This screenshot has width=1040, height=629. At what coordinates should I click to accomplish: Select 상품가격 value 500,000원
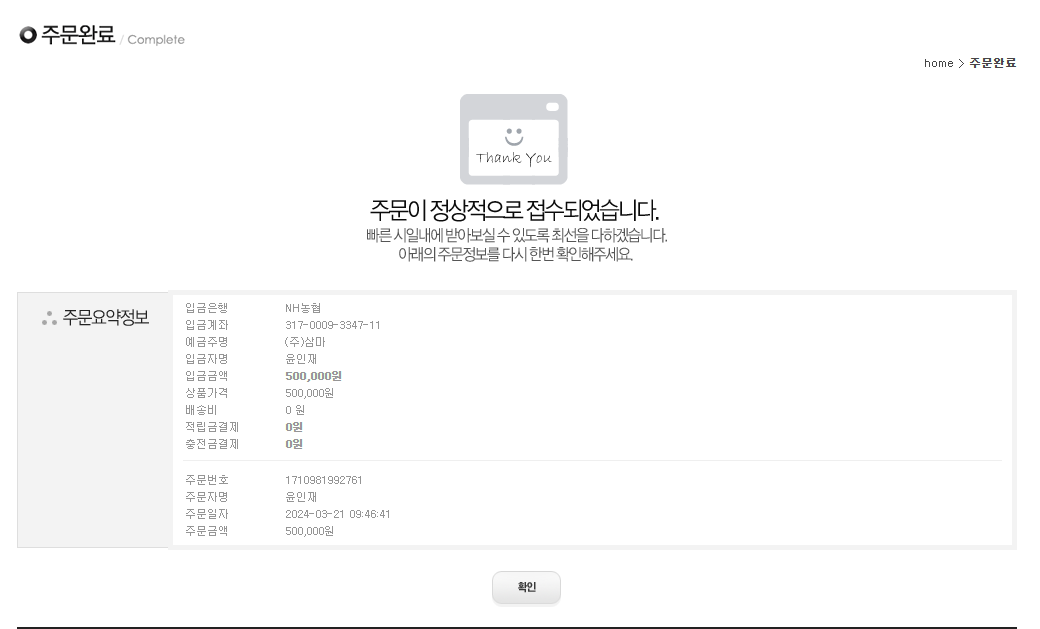click(x=309, y=393)
